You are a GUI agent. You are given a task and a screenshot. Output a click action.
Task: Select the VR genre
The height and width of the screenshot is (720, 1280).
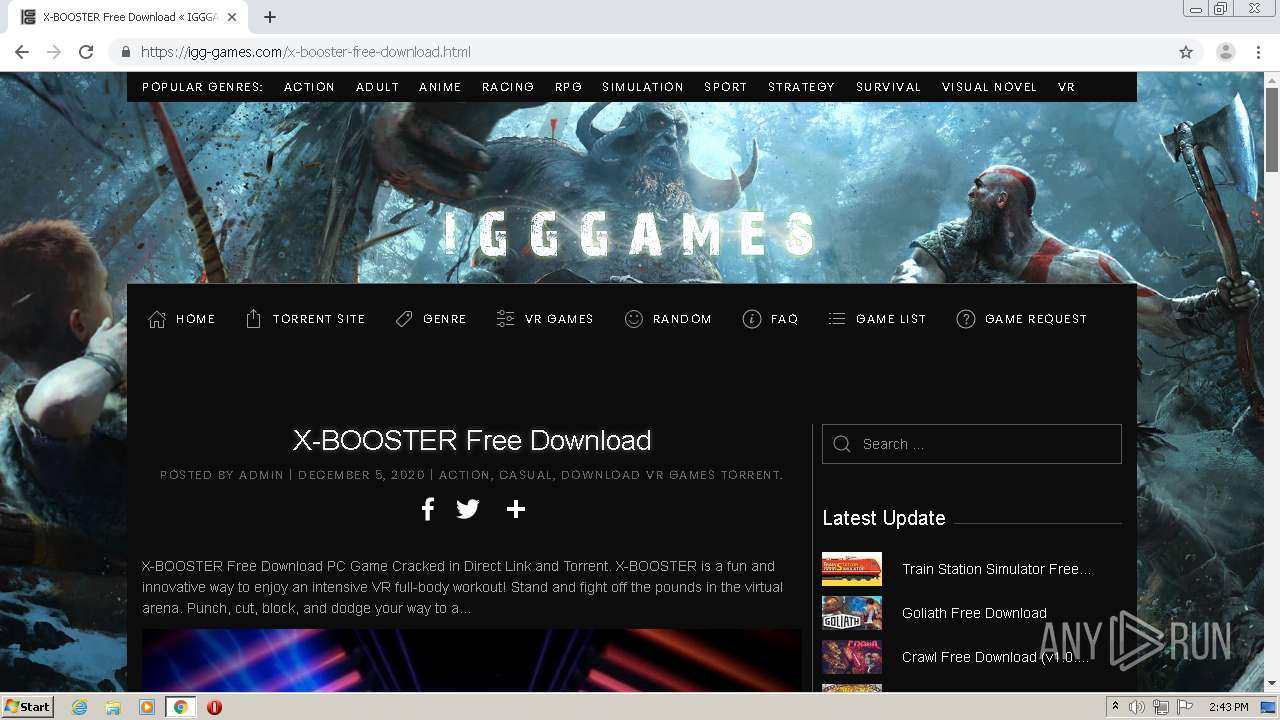click(x=1066, y=87)
